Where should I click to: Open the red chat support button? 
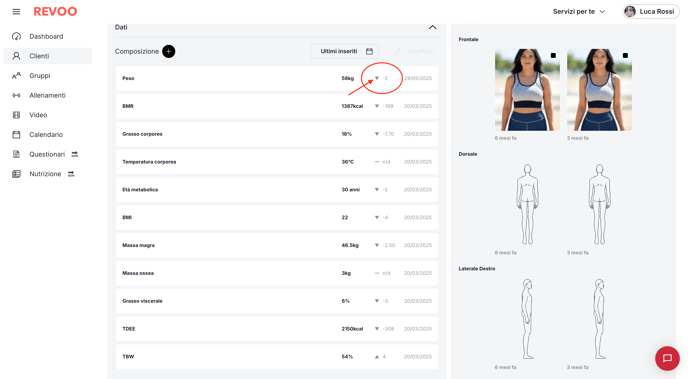tap(667, 358)
